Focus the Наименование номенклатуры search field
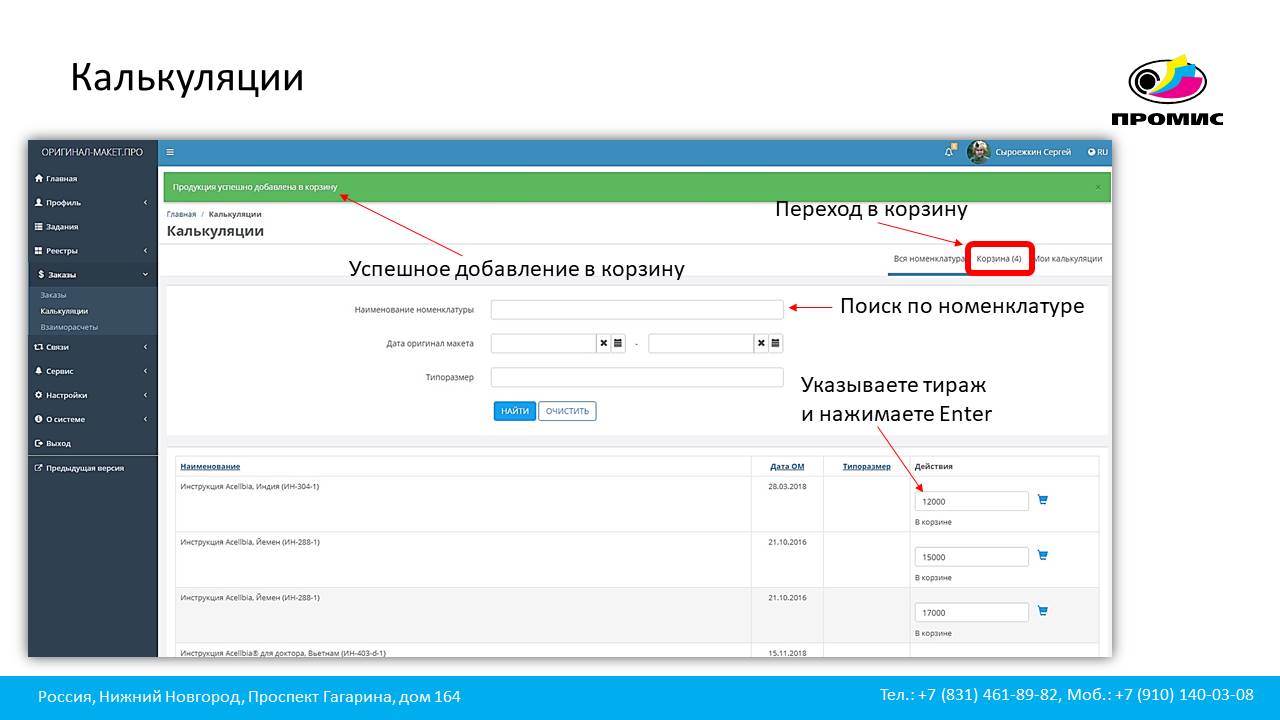 tap(637, 310)
